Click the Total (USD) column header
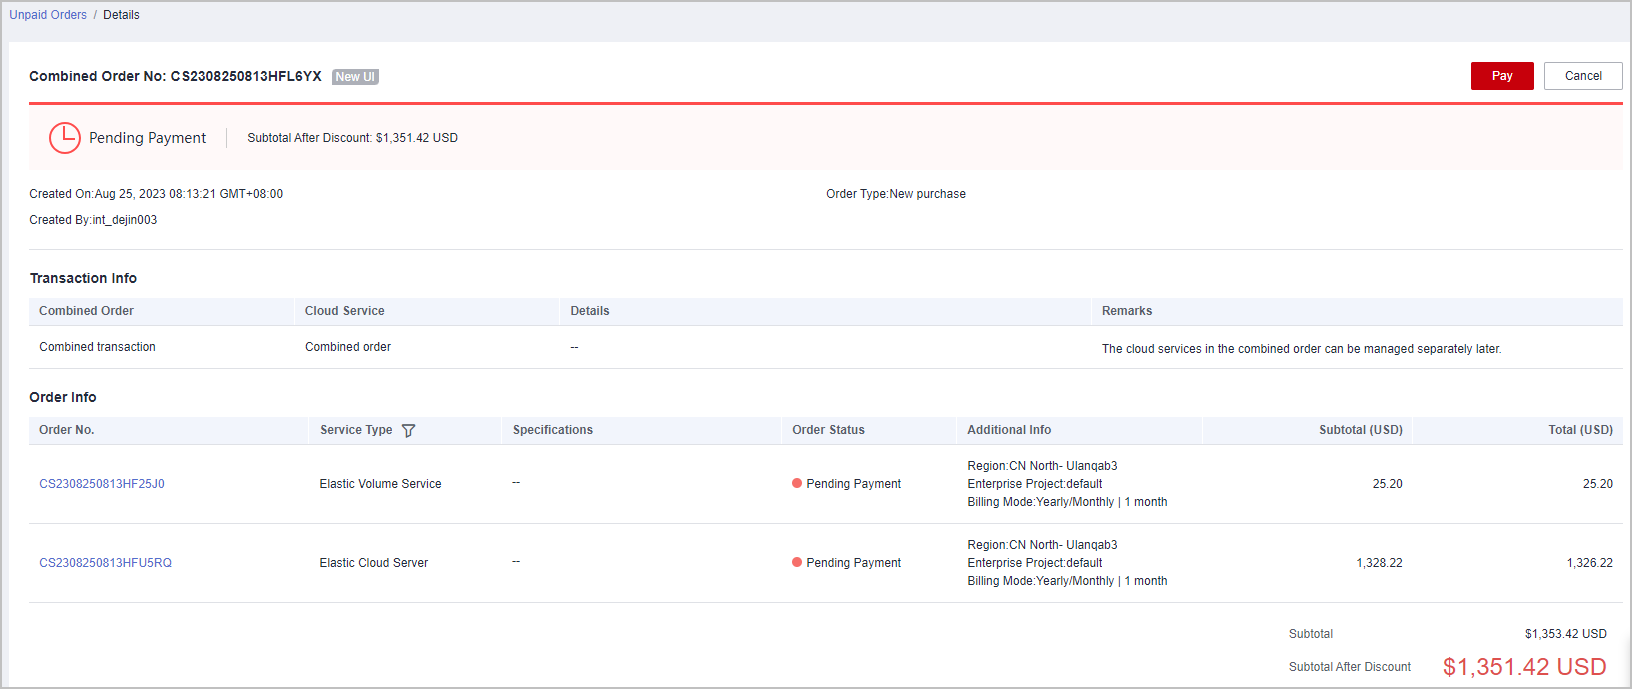 pos(1580,430)
